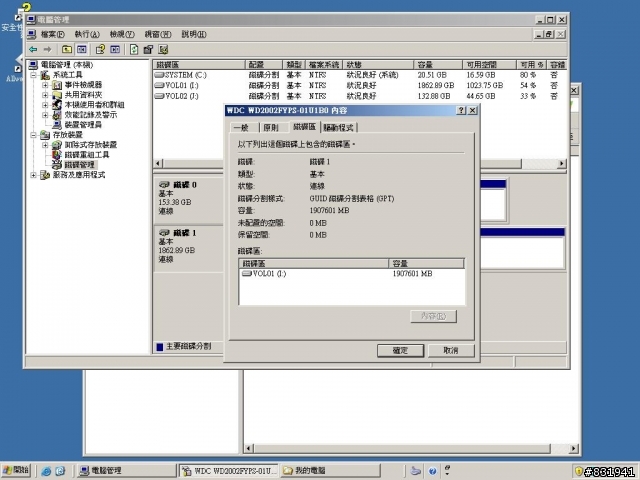The height and width of the screenshot is (480, 640).
Task: Click the 開始 Start button
Action: click(x=16, y=471)
